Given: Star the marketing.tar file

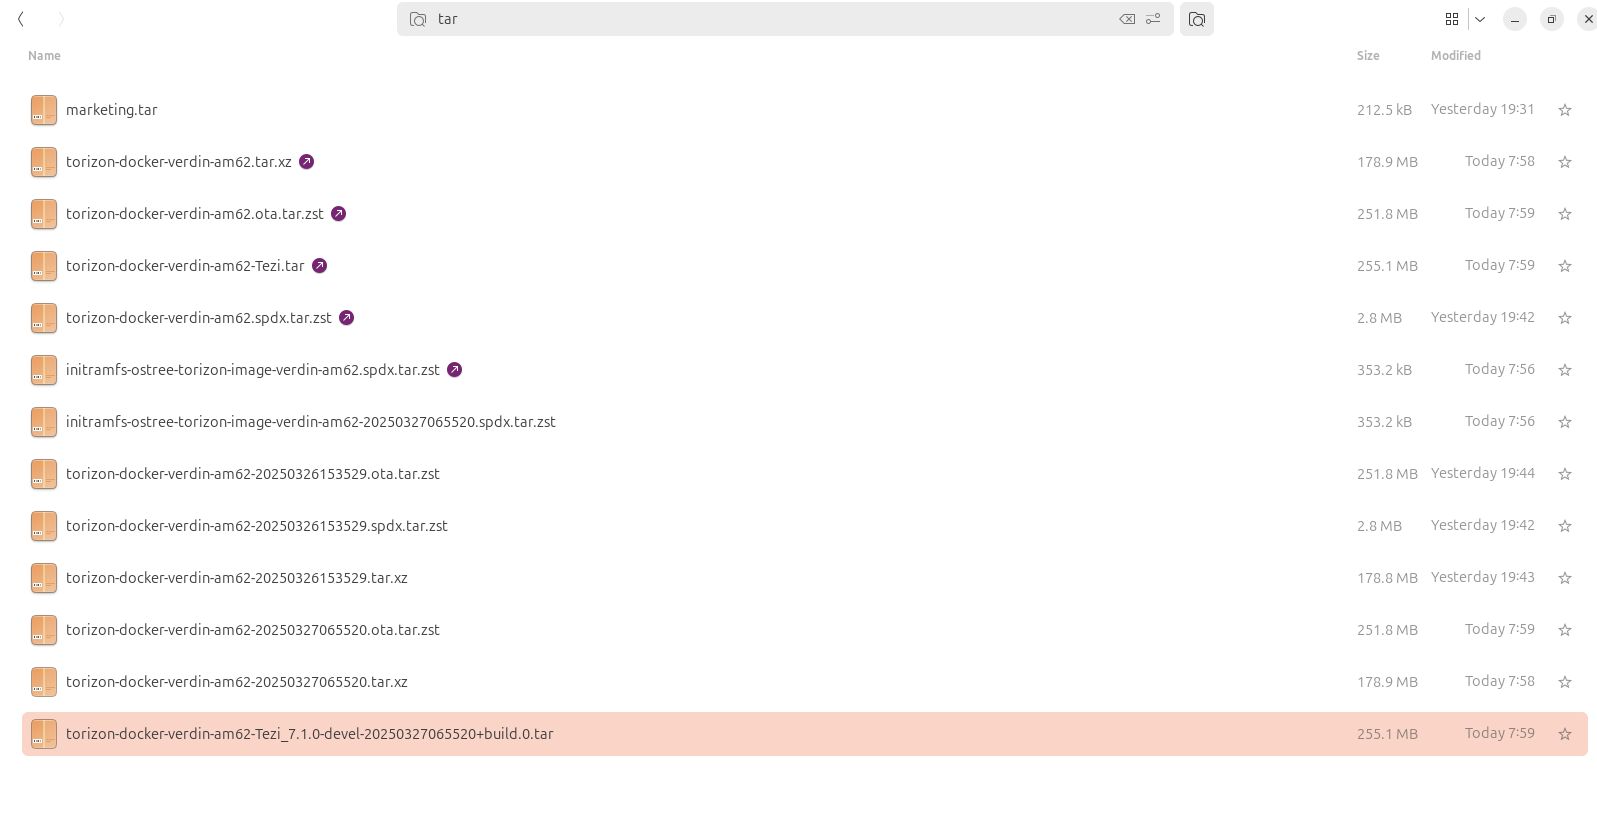Looking at the screenshot, I should point(1565,110).
